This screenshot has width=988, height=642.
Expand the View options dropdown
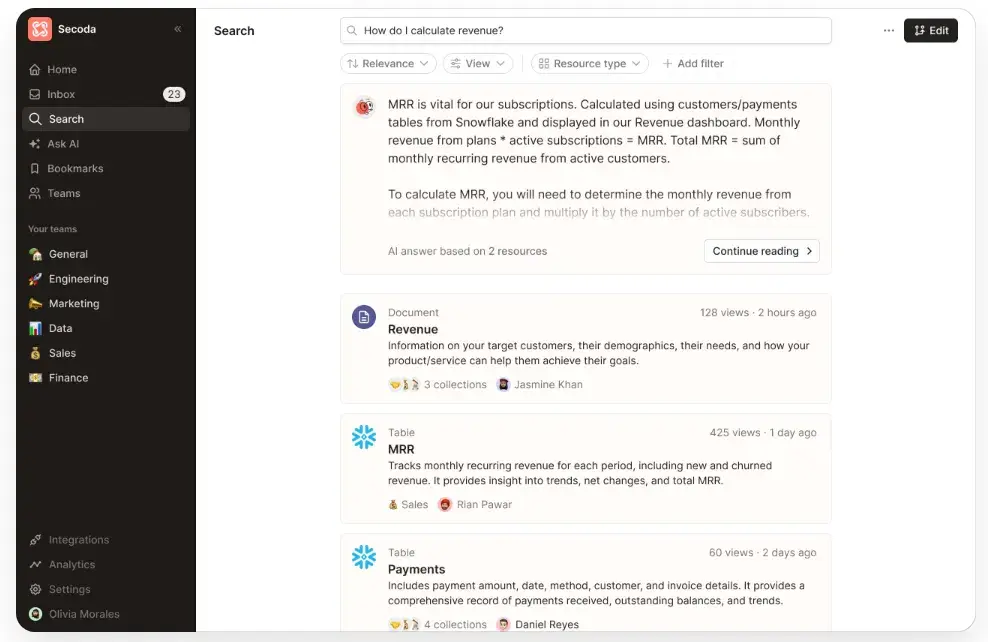(x=477, y=64)
